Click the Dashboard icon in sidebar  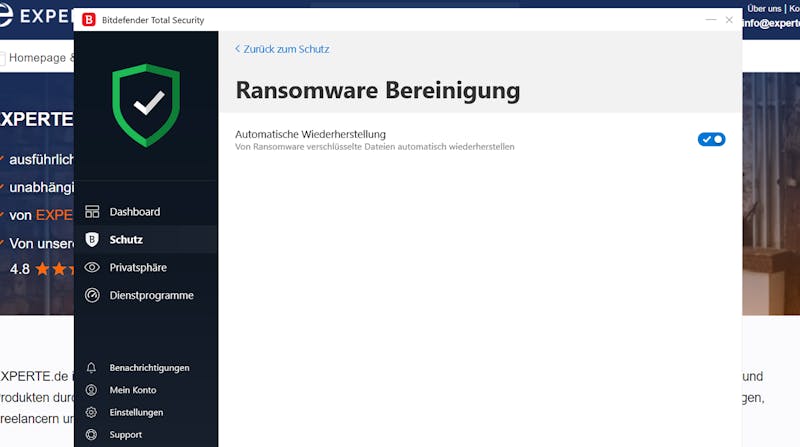(x=92, y=211)
